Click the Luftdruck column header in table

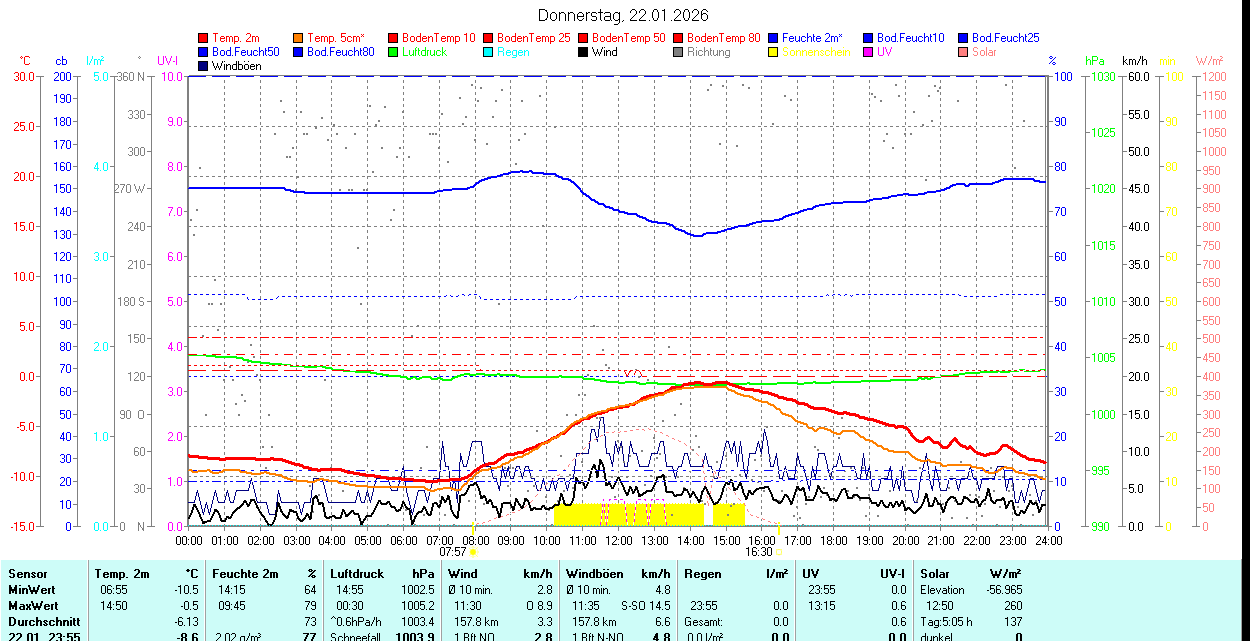tap(356, 574)
